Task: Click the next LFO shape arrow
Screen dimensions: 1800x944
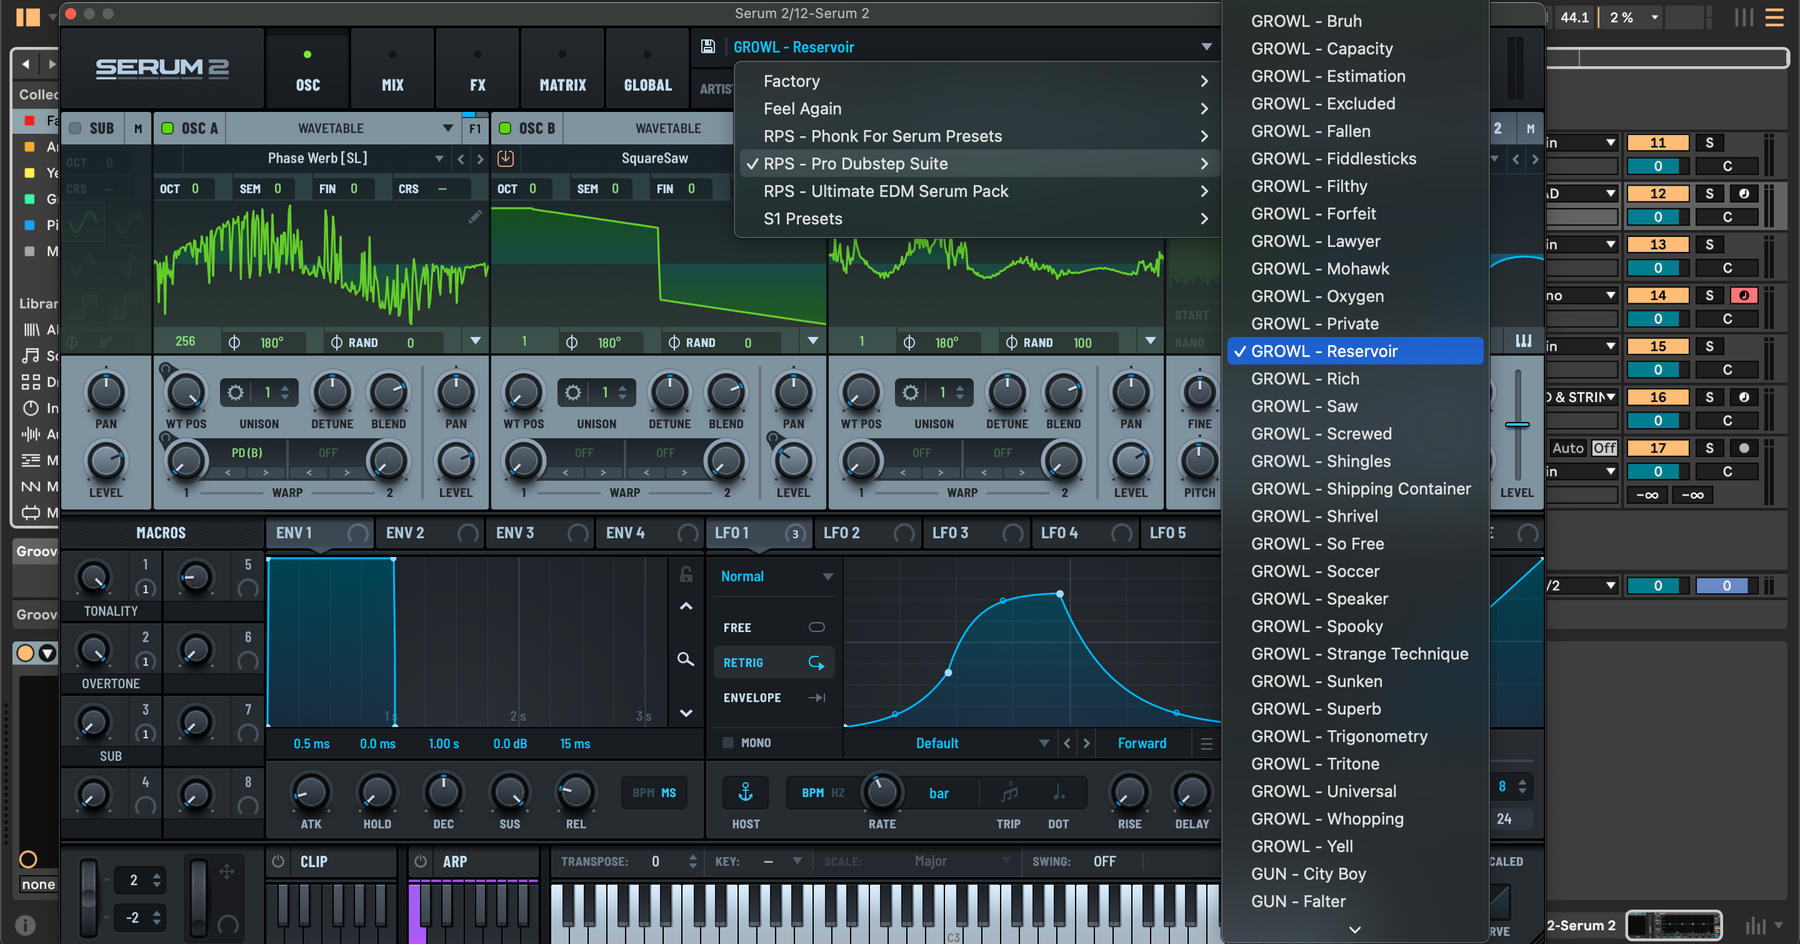Action: coord(1087,743)
